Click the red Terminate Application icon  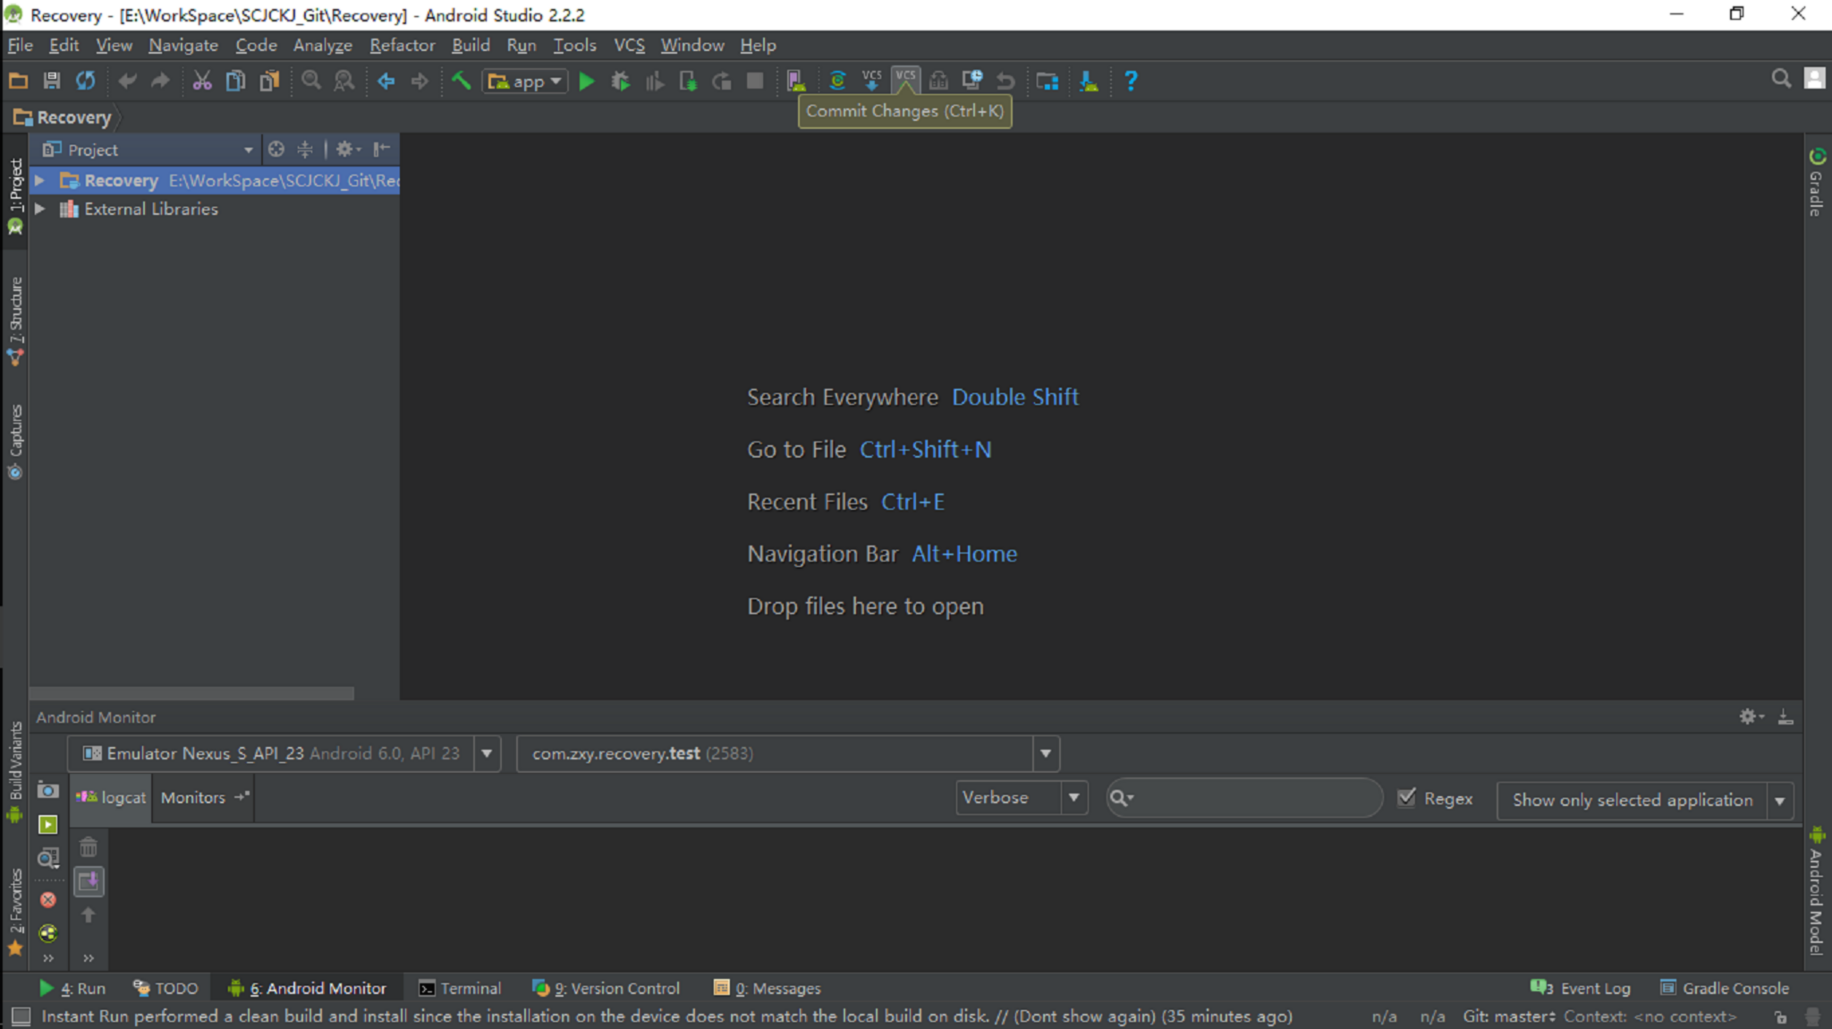48,900
